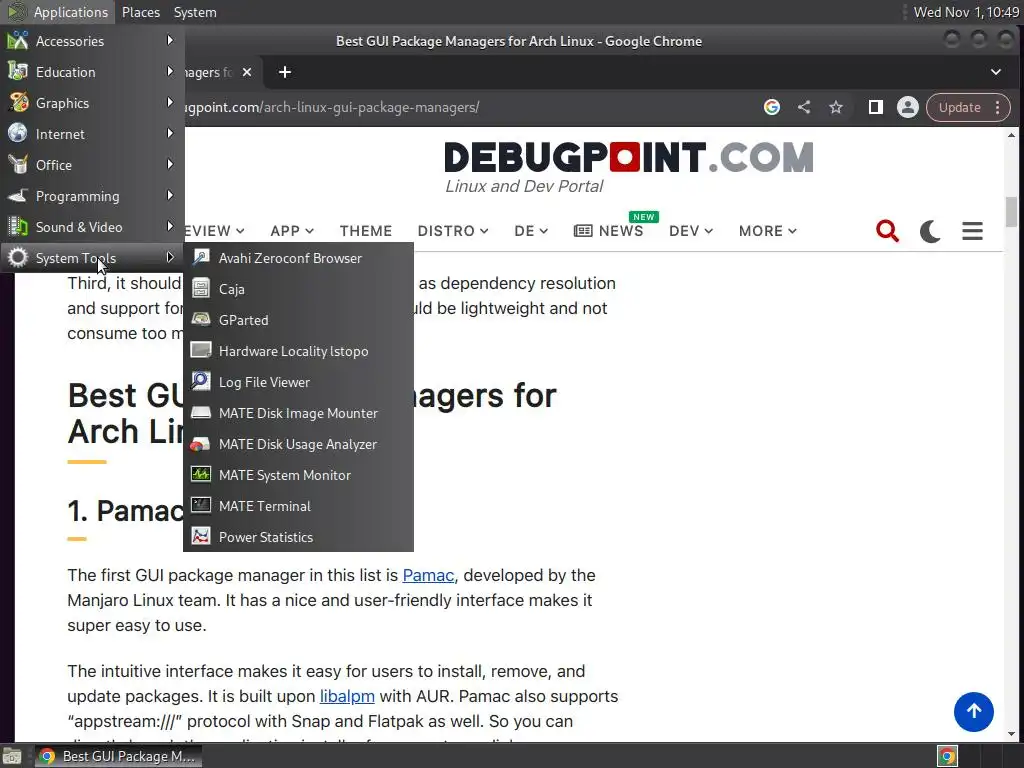
Task: Open Log File Viewer
Action: (298, 382)
